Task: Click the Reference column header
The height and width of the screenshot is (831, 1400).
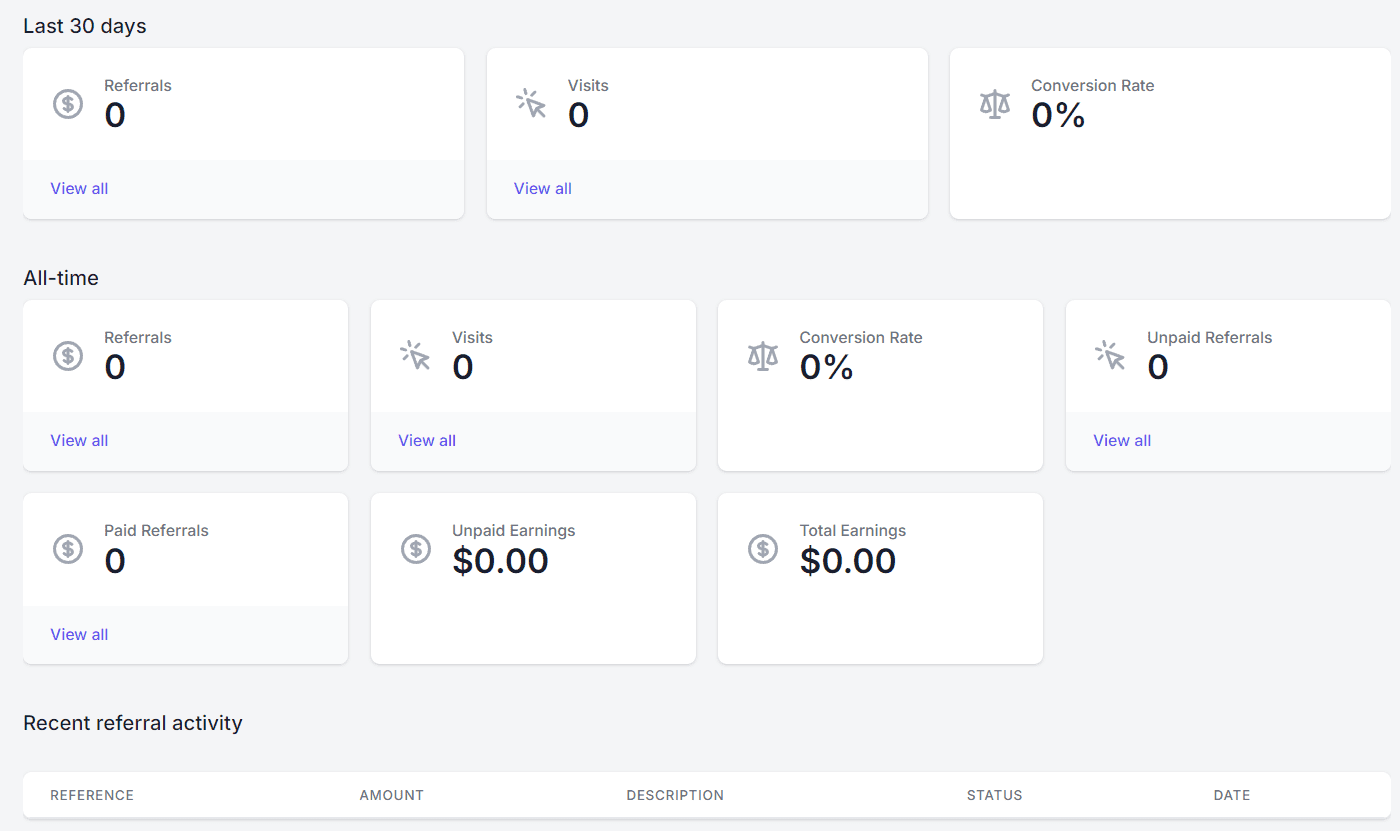Action: pos(92,796)
